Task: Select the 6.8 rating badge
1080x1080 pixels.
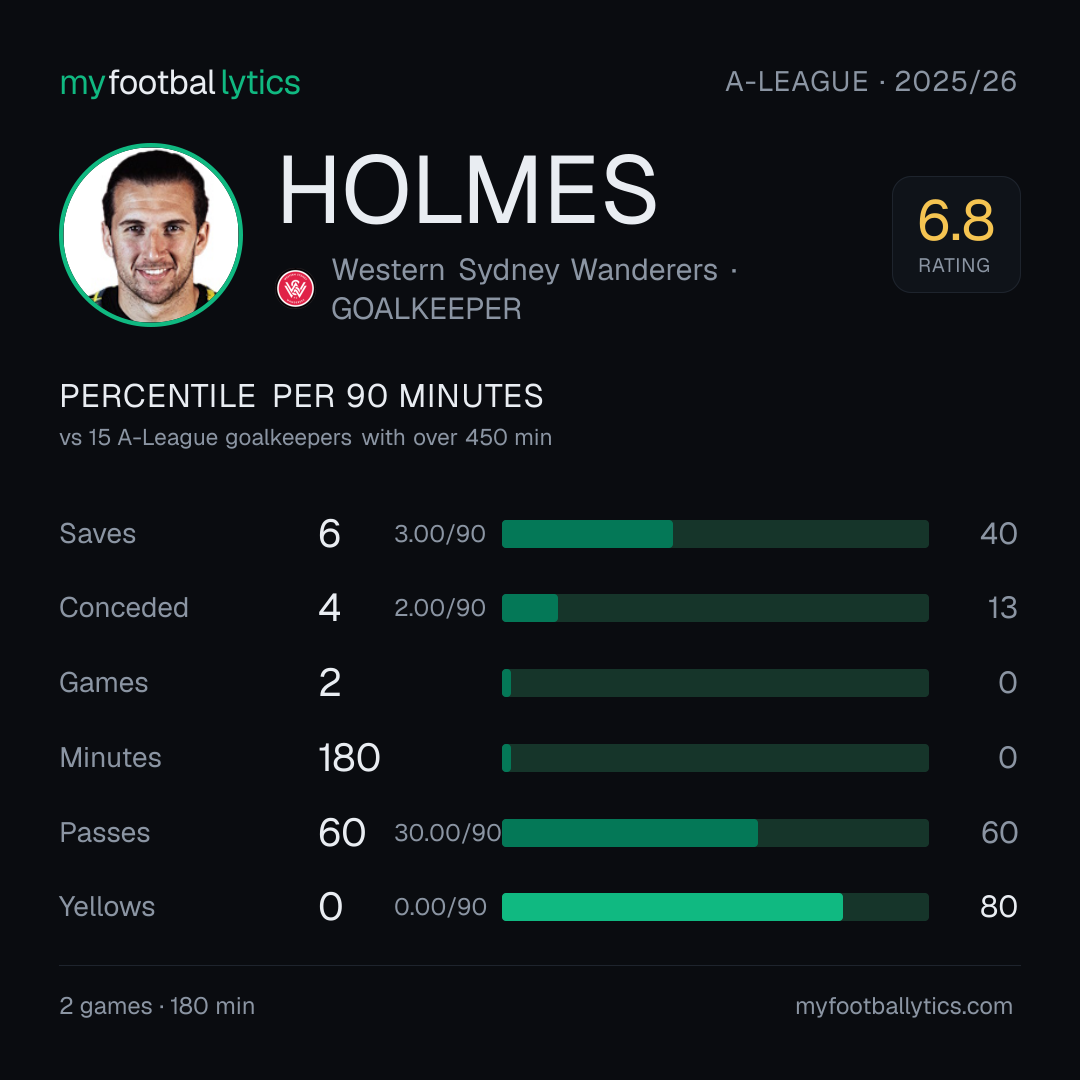Action: [x=956, y=234]
